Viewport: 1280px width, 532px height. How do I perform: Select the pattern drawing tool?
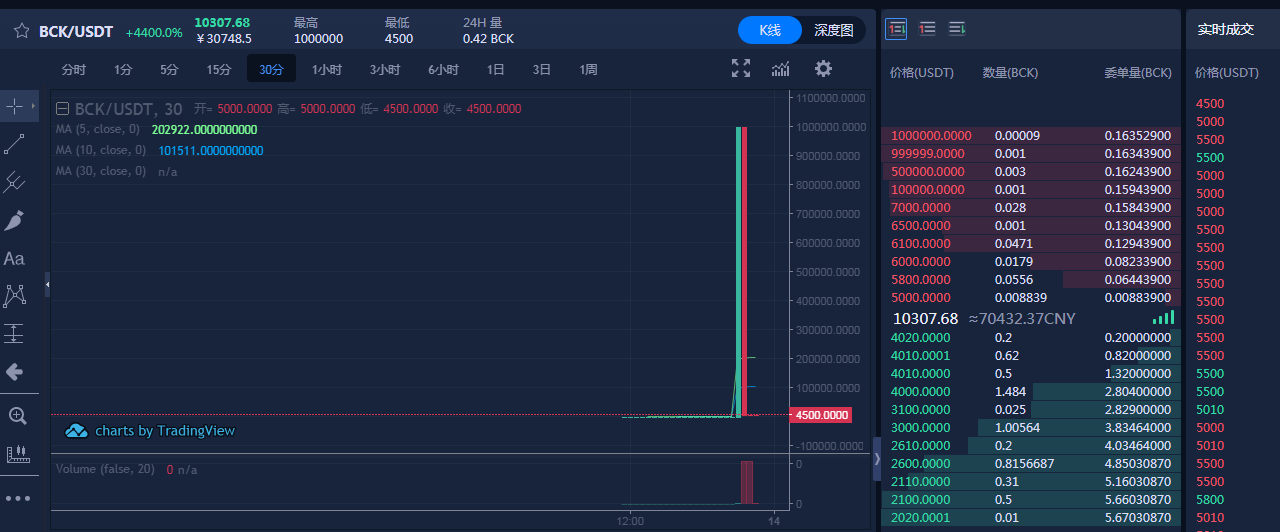(15, 295)
